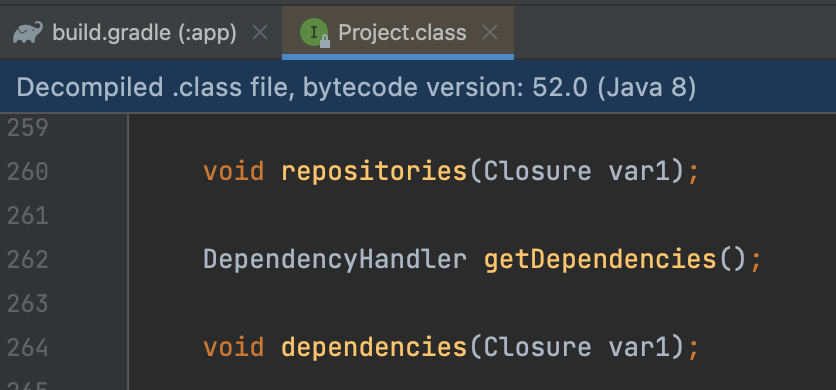Click line number 264 in the gutter
The width and height of the screenshot is (836, 390).
28,347
